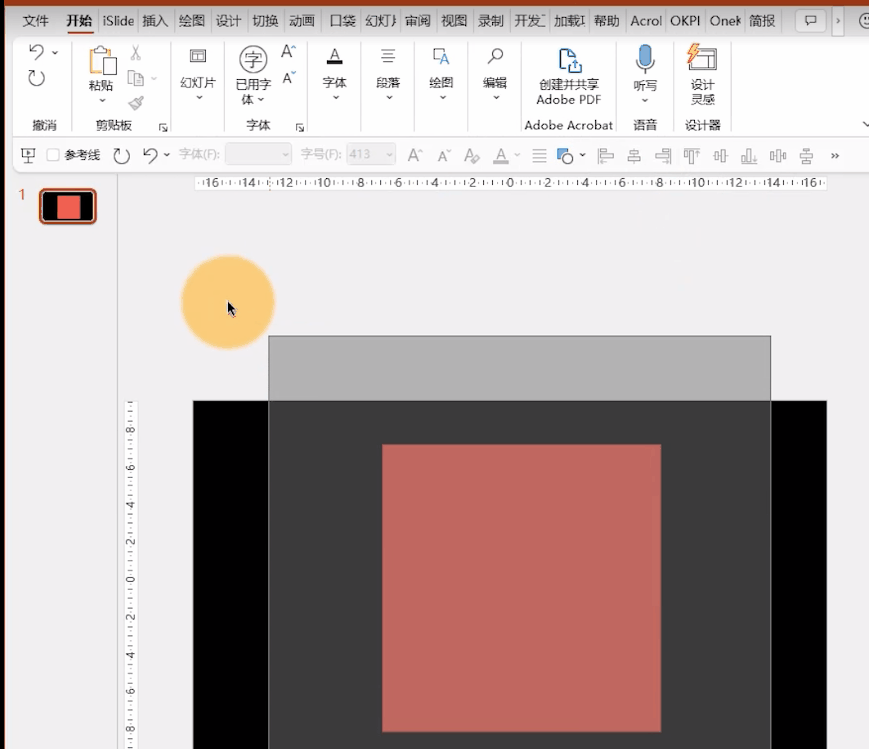The height and width of the screenshot is (749, 869).
Task: Switch to the 录制 Record tab
Action: [491, 21]
